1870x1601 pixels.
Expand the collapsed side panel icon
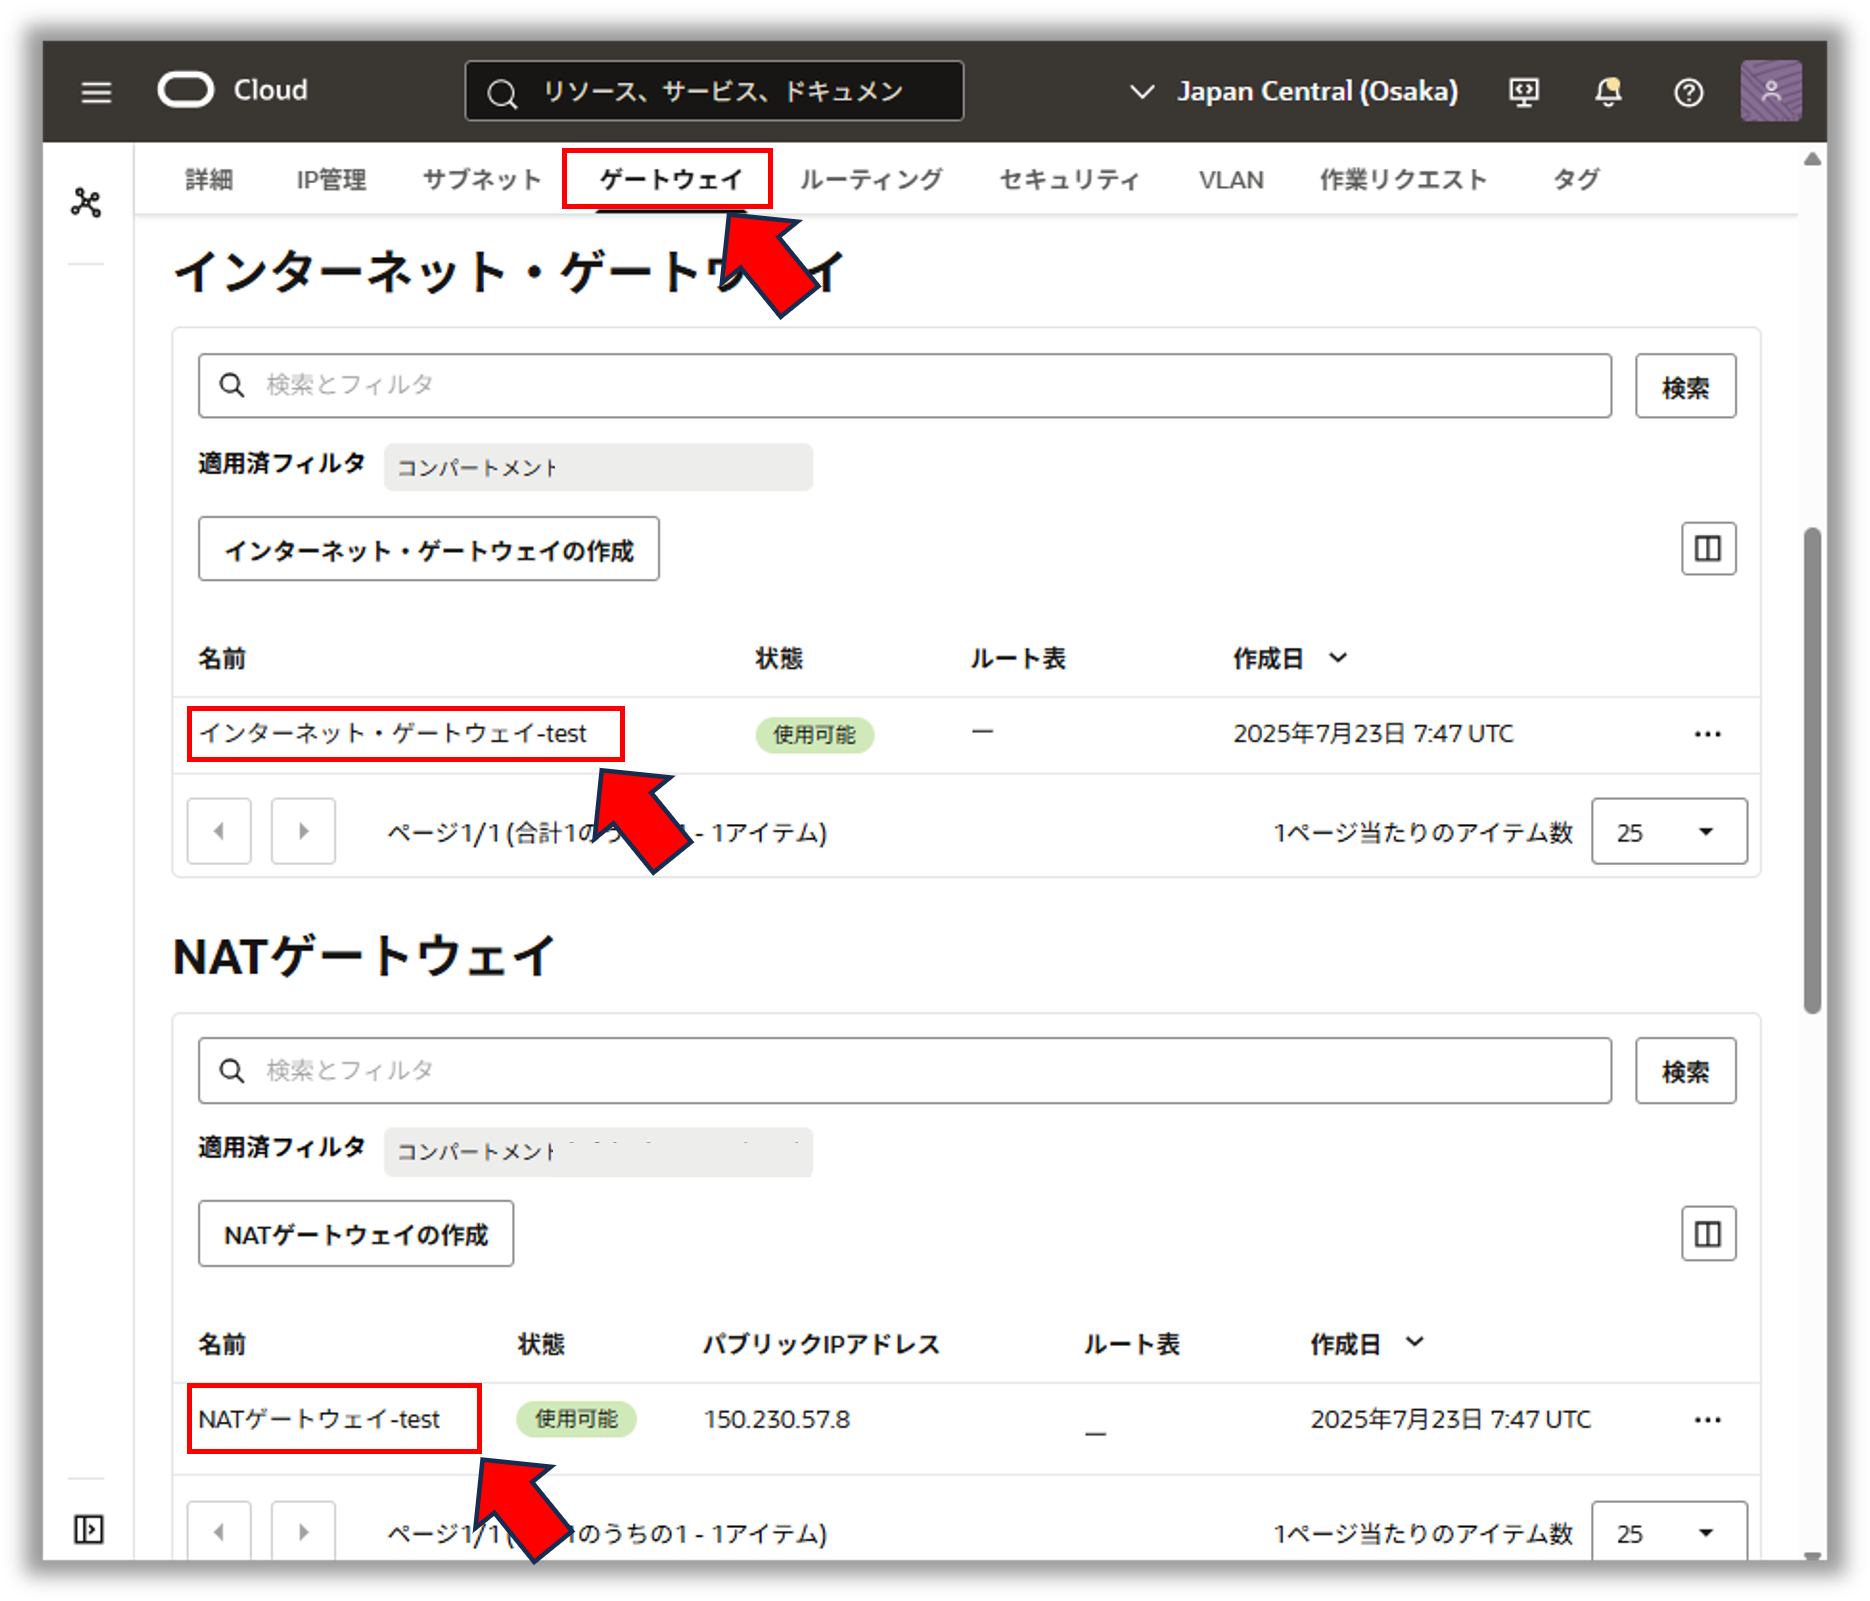point(88,1528)
